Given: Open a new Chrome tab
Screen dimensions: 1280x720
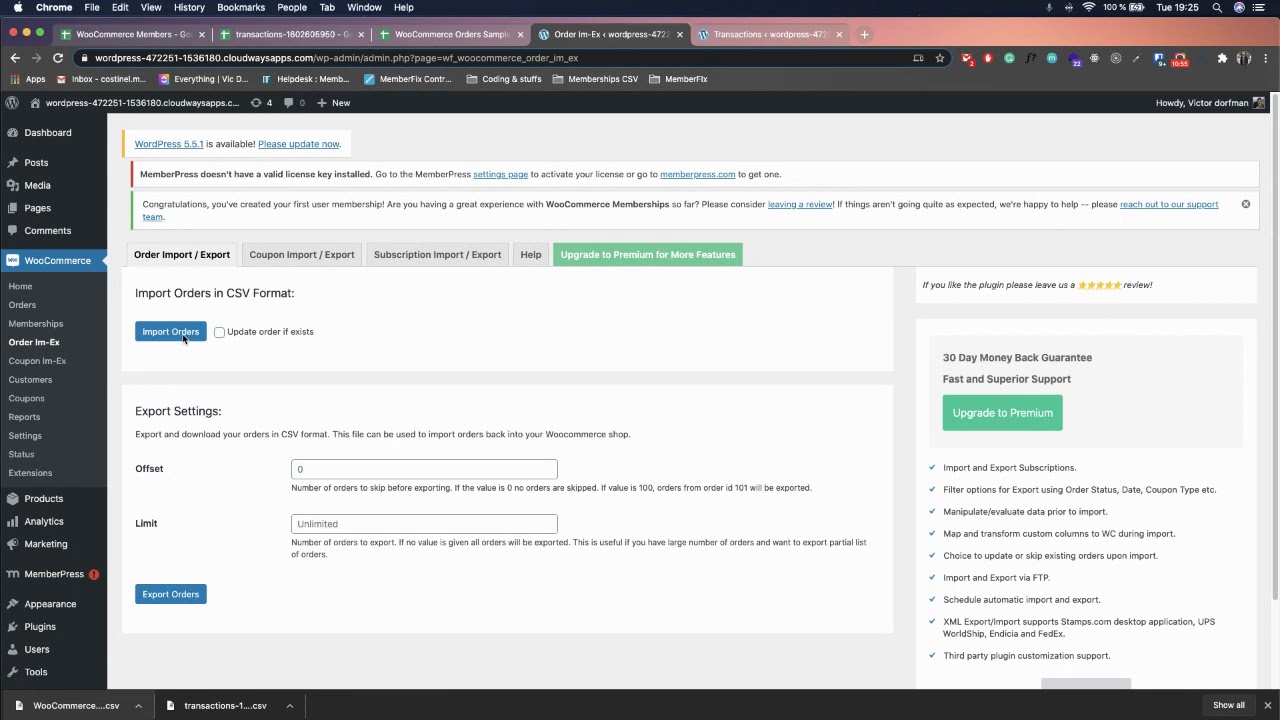Looking at the screenshot, I should tap(865, 34).
